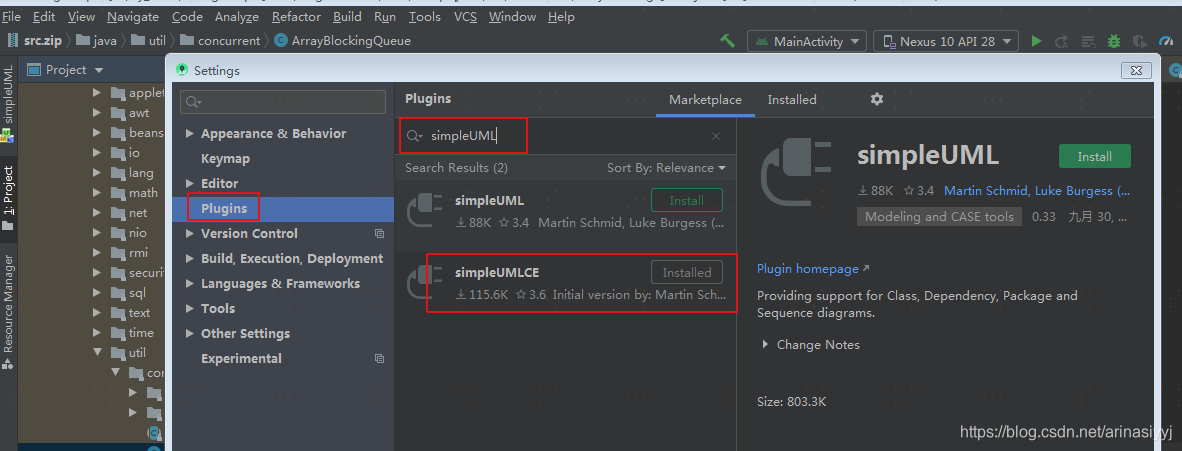Click the src.zip breadcrumb

tap(35, 41)
